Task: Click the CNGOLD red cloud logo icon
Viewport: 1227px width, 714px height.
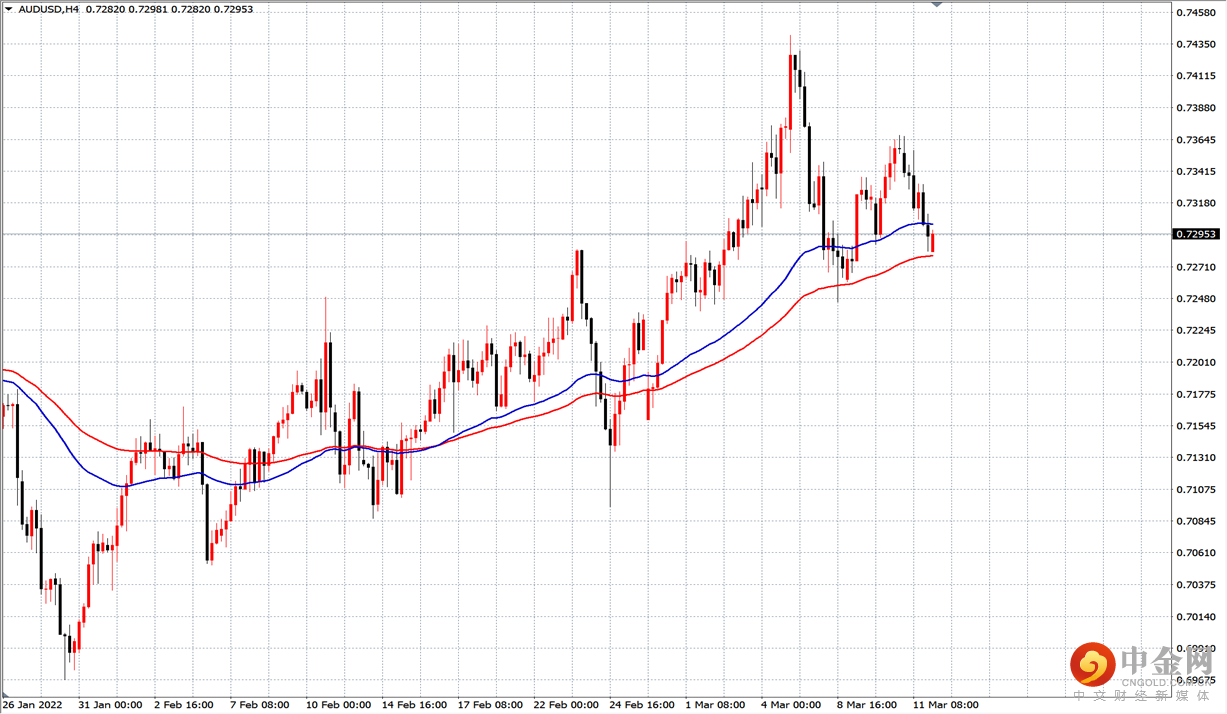Action: click(1093, 664)
